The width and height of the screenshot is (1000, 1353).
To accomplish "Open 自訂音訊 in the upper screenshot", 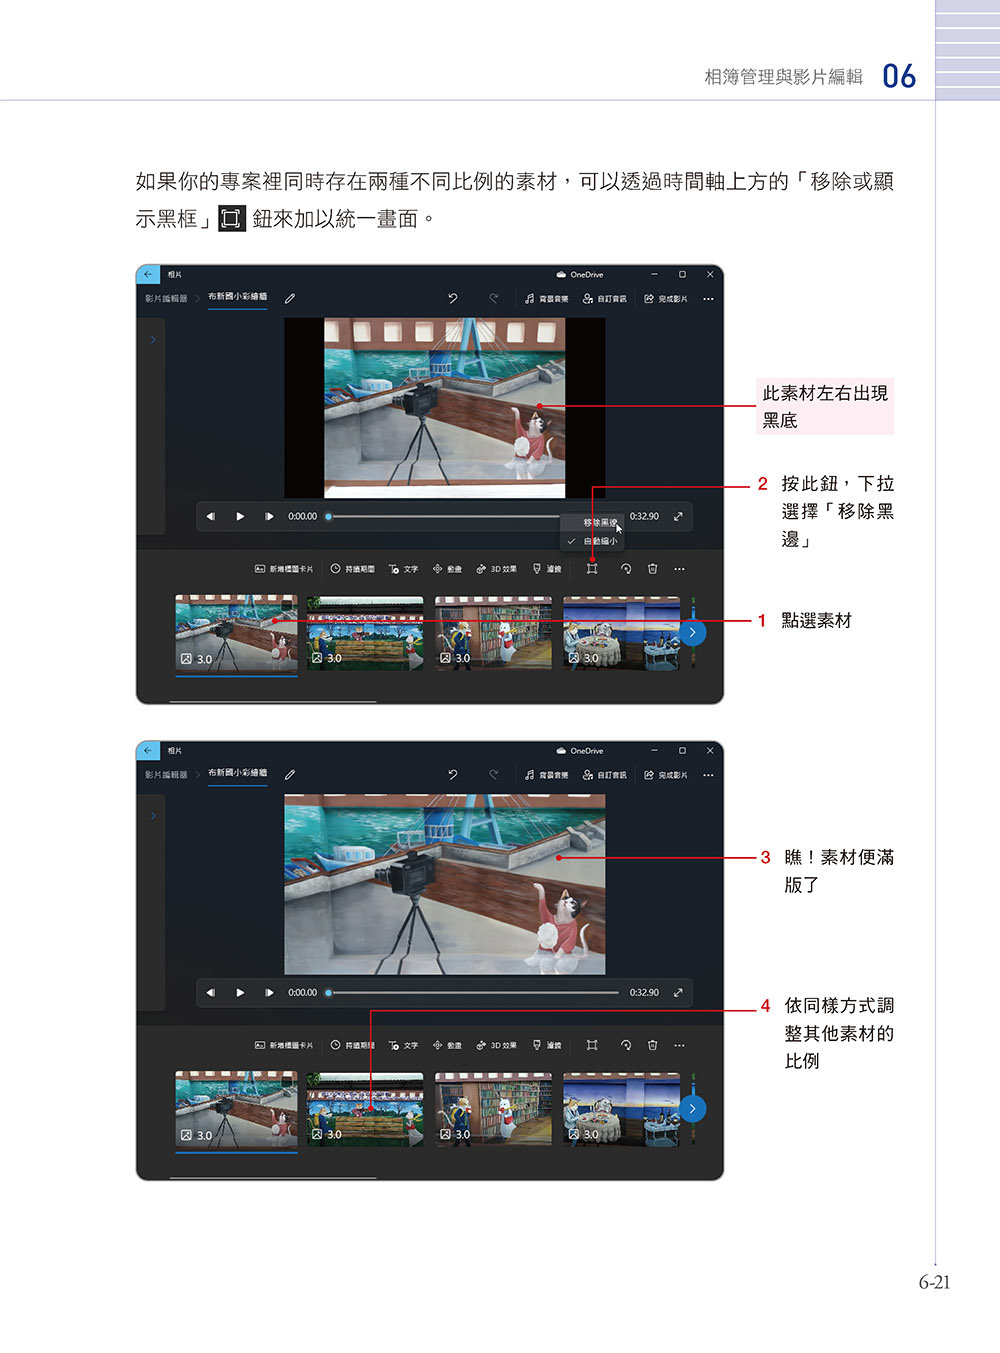I will coord(605,299).
